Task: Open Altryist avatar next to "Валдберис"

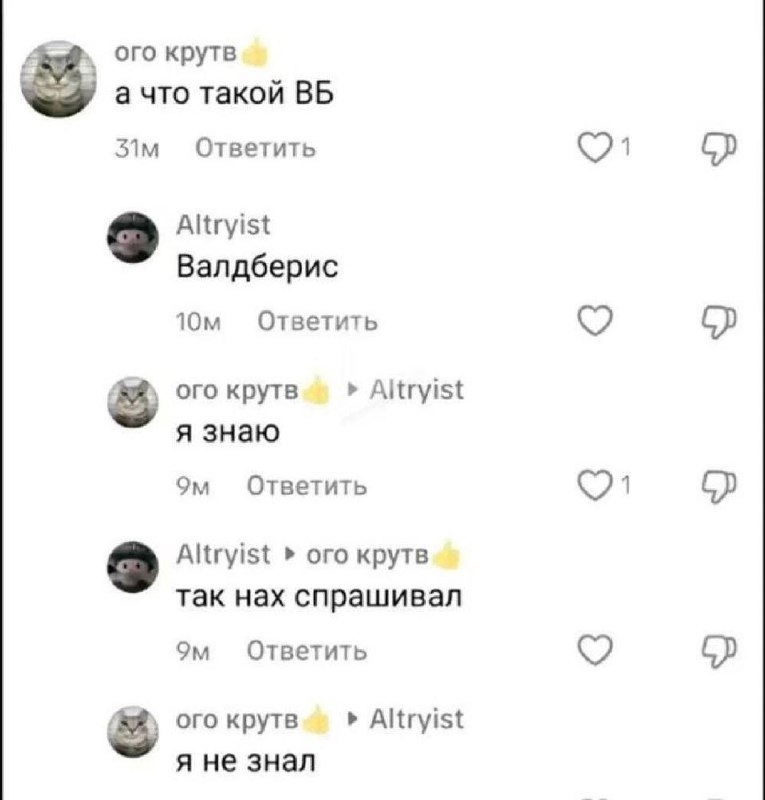Action: (x=133, y=238)
